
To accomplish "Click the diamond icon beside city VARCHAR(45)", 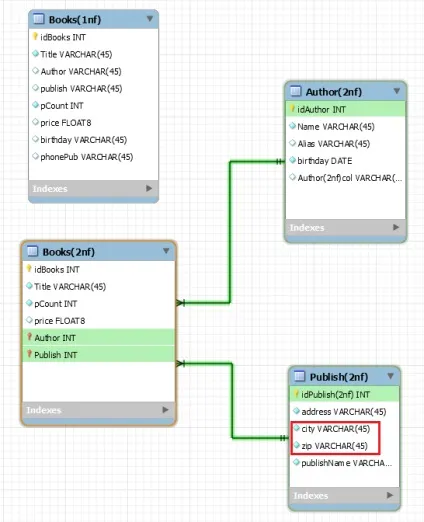I will pyautogui.click(x=296, y=428).
